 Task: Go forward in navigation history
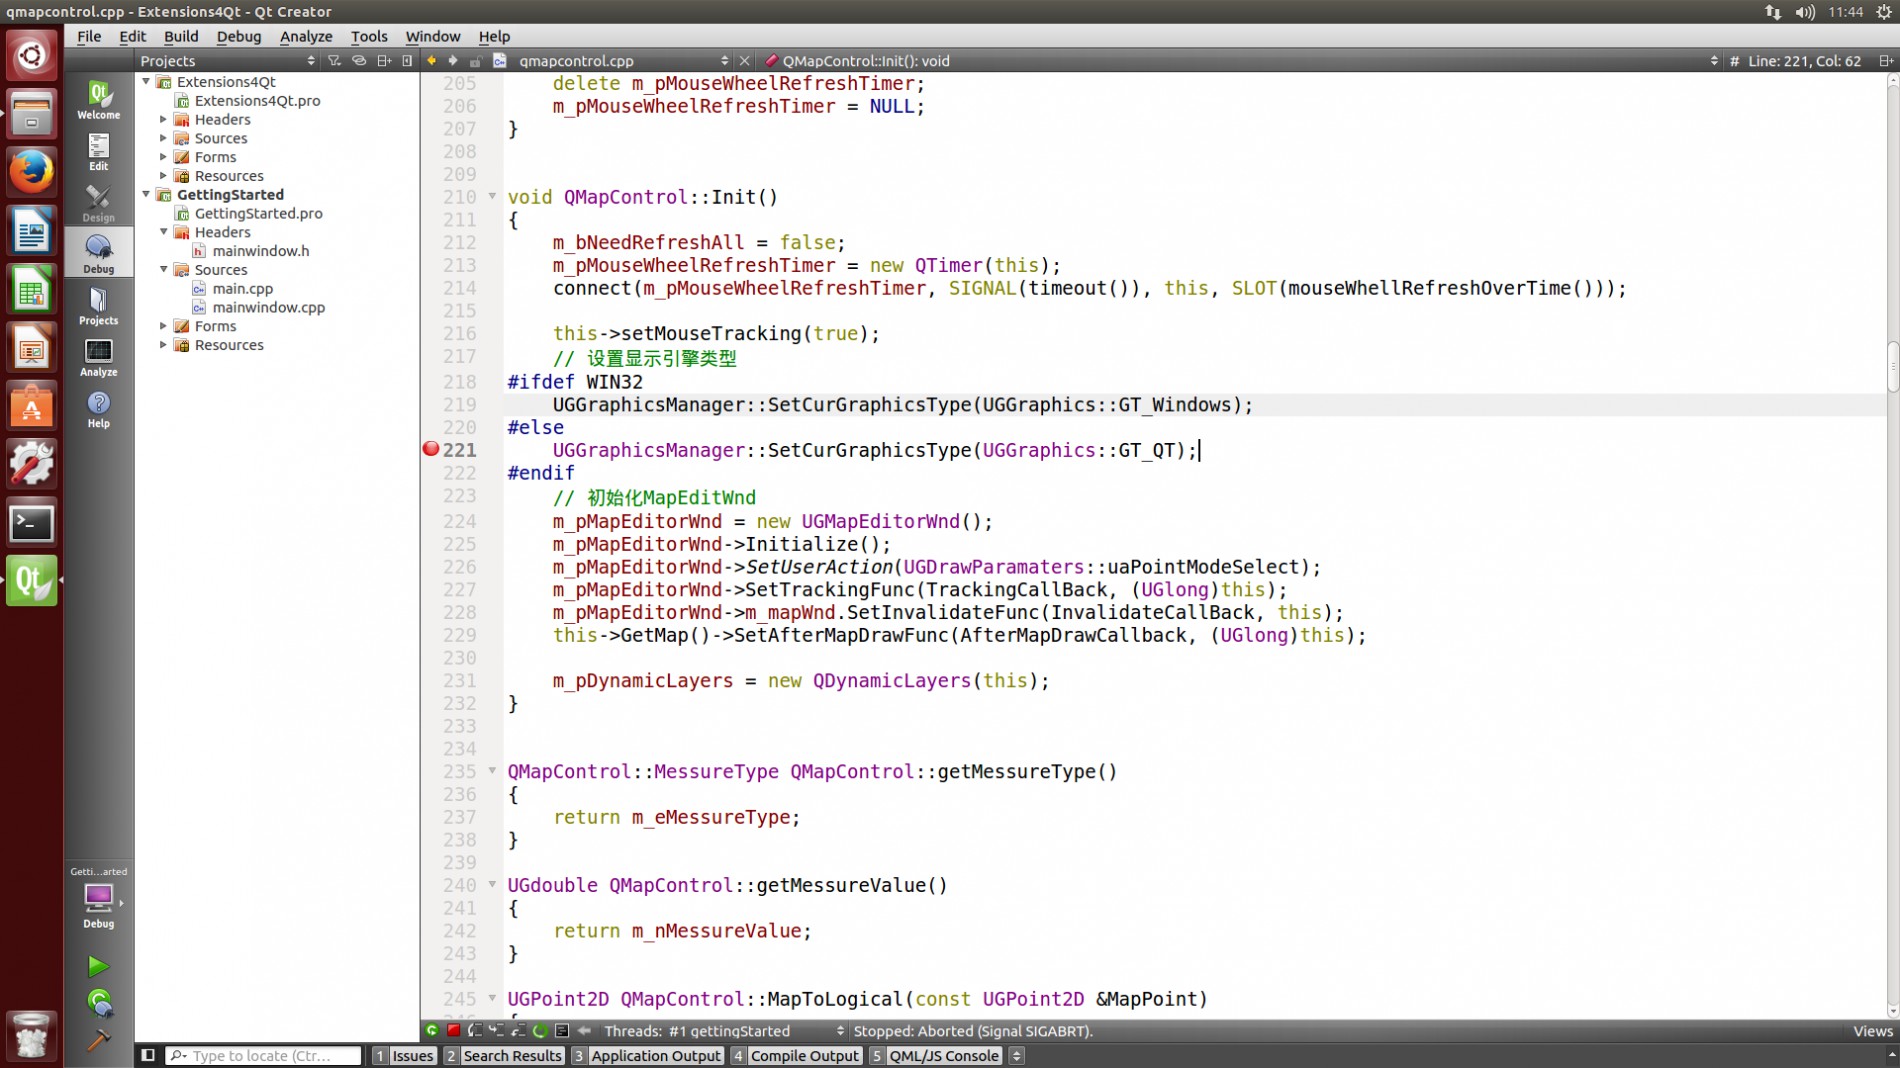pos(453,61)
